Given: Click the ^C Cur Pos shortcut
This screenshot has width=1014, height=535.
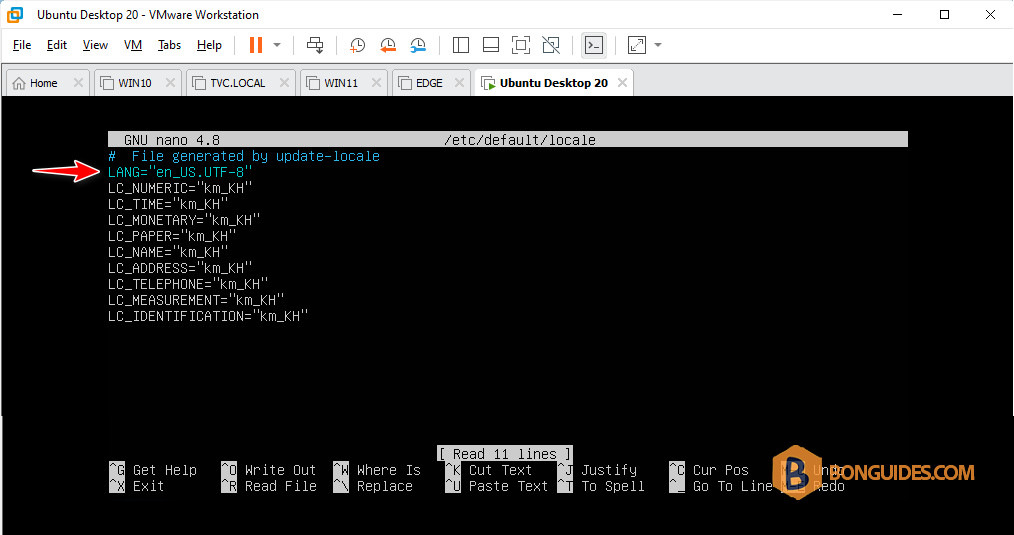Looking at the screenshot, I should (x=709, y=470).
